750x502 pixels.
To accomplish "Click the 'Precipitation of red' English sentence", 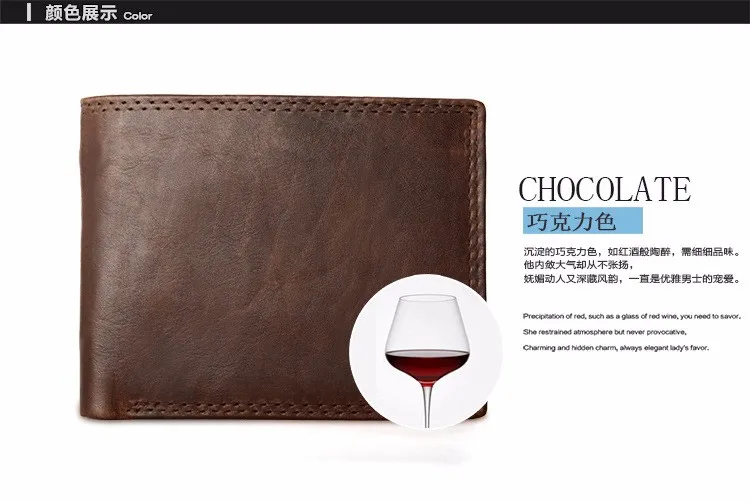I will 632,316.
